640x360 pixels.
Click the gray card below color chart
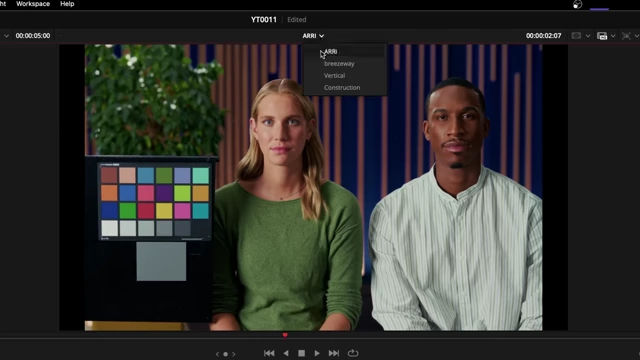tap(161, 262)
